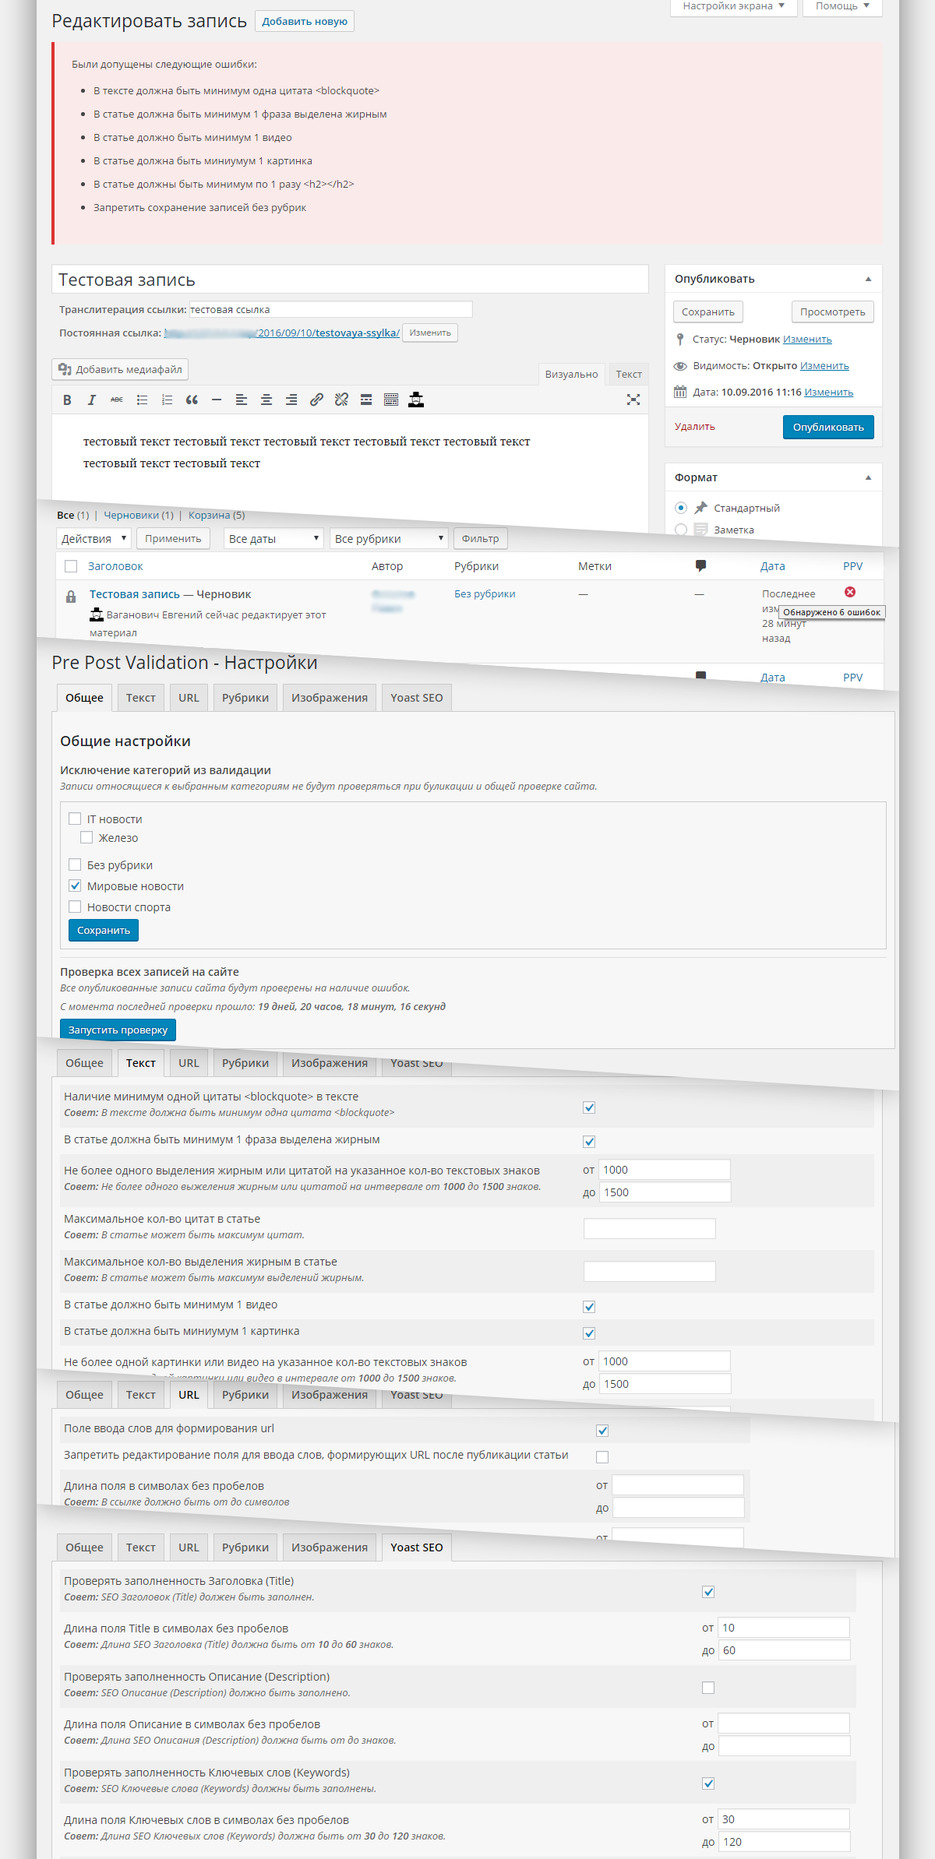Viewport: 935px width, 1859px height.
Task: Collapse the Опубликовать box
Action: tap(868, 279)
